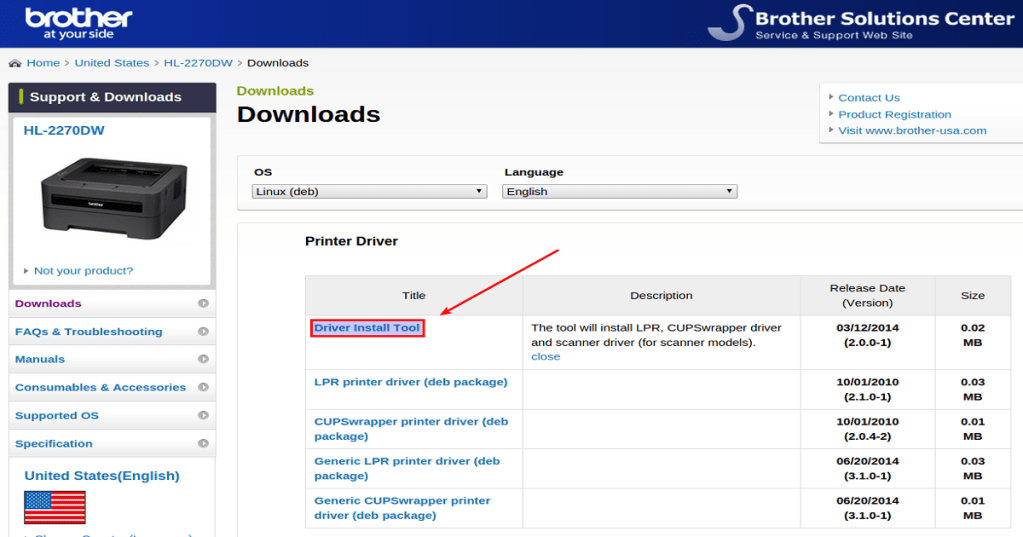Screen dimensions: 1023x537
Task: Select Supported OS in the sidebar menu
Action: pyautogui.click(x=57, y=415)
